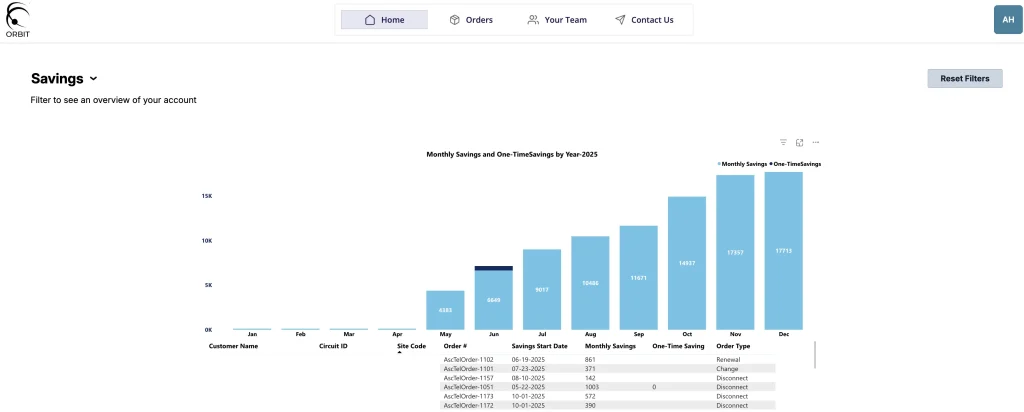Image resolution: width=1024 pixels, height=412 pixels.
Task: Click the table's vertical scrollbar
Action: pos(814,355)
